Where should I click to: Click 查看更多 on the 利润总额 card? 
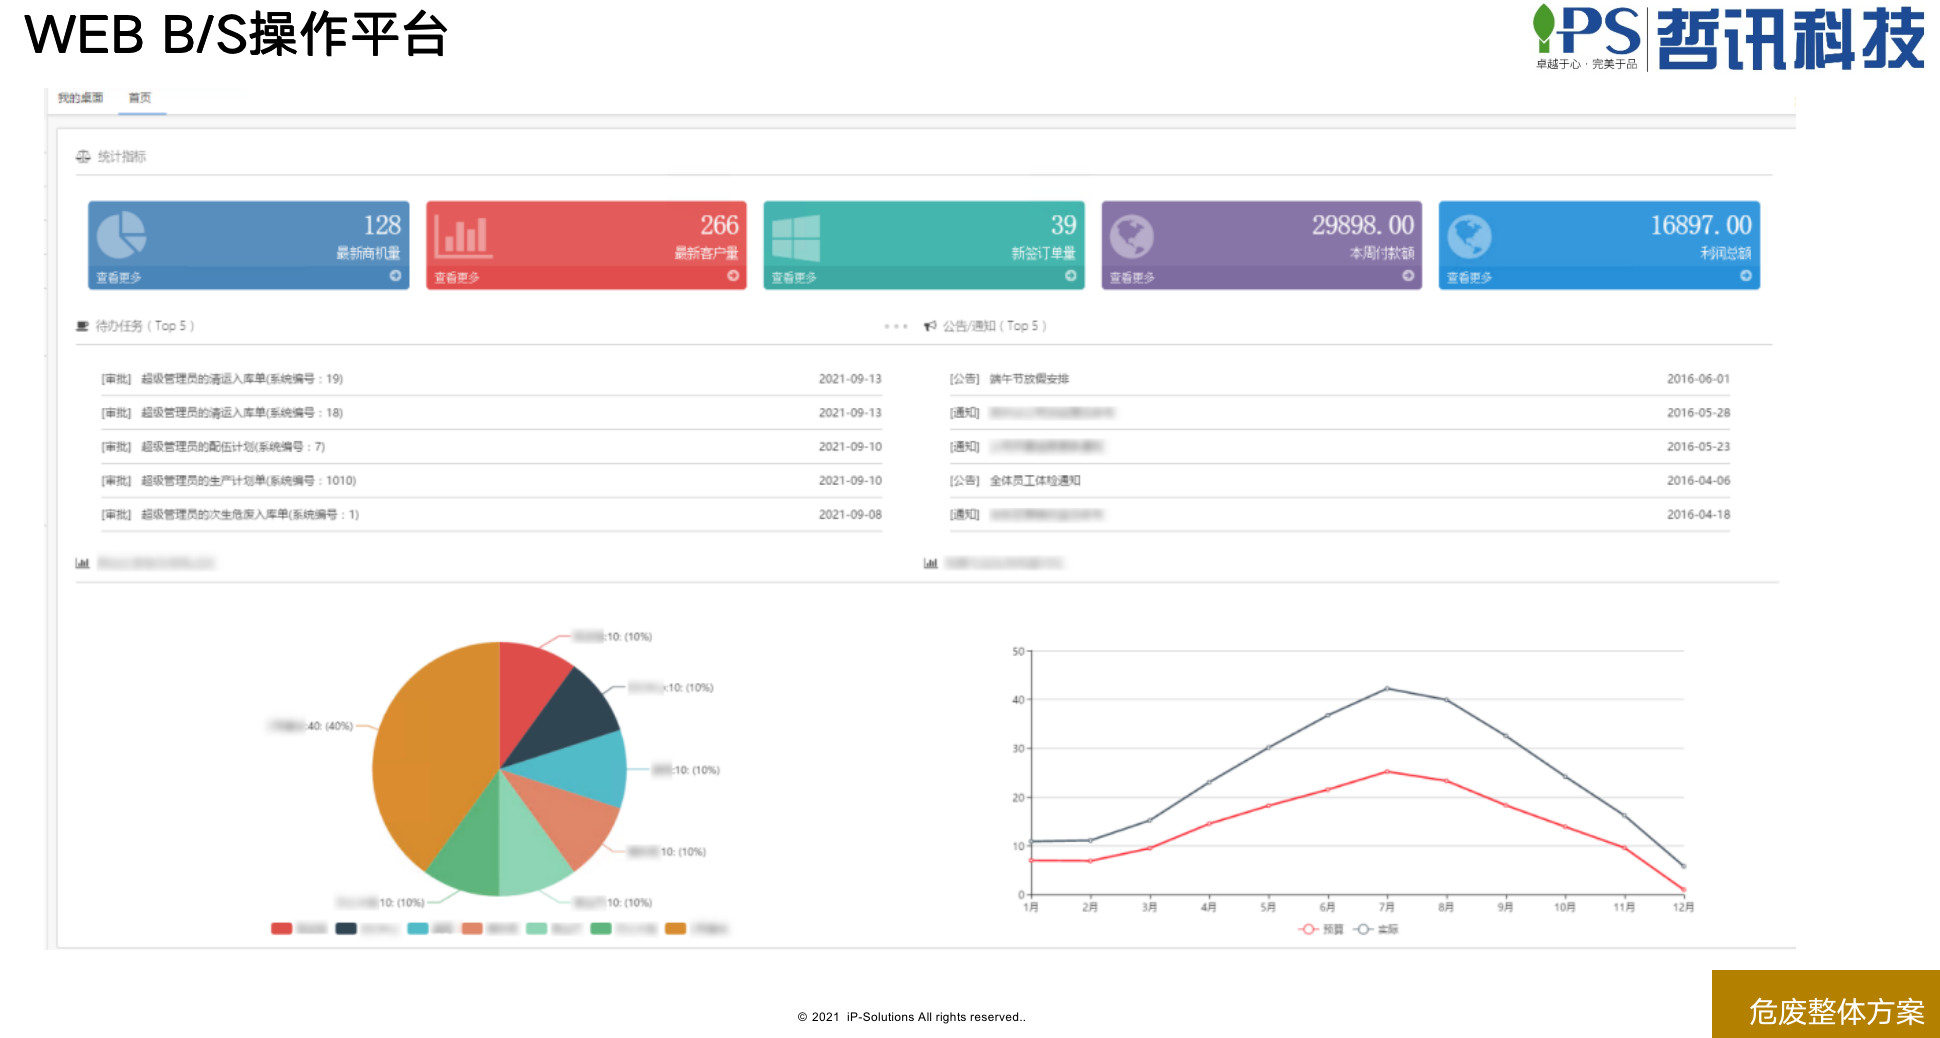pyautogui.click(x=1469, y=278)
